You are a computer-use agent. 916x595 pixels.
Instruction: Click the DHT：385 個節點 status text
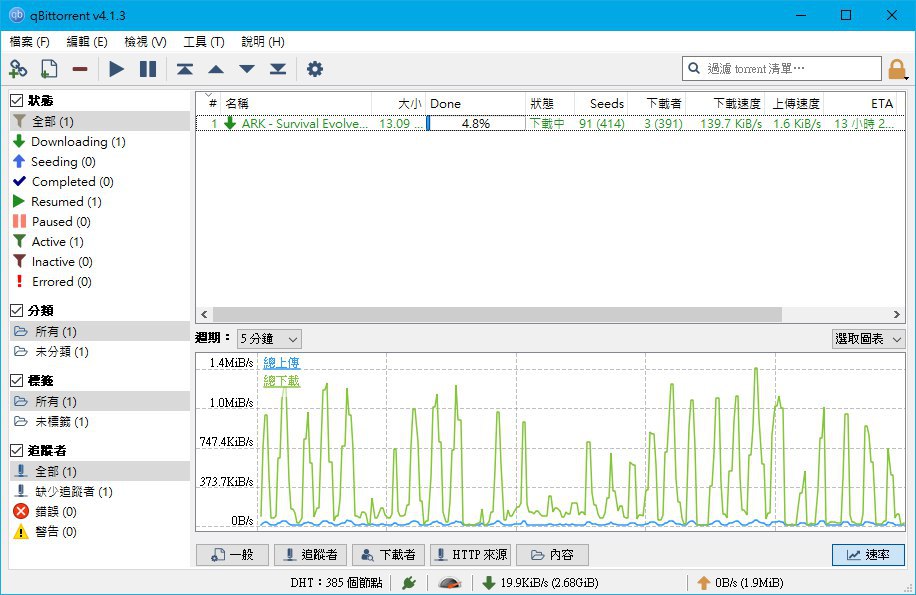tap(336, 582)
